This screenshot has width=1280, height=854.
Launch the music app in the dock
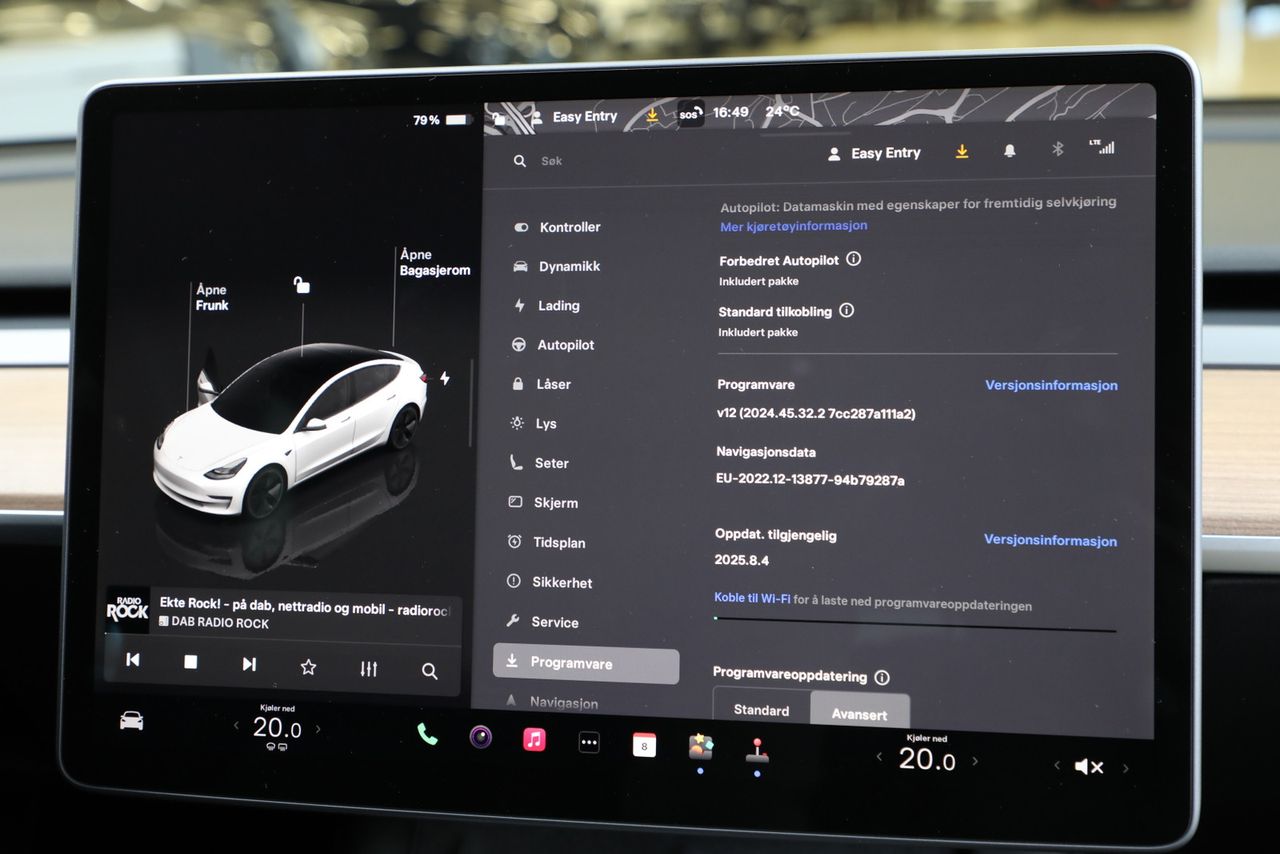point(535,739)
